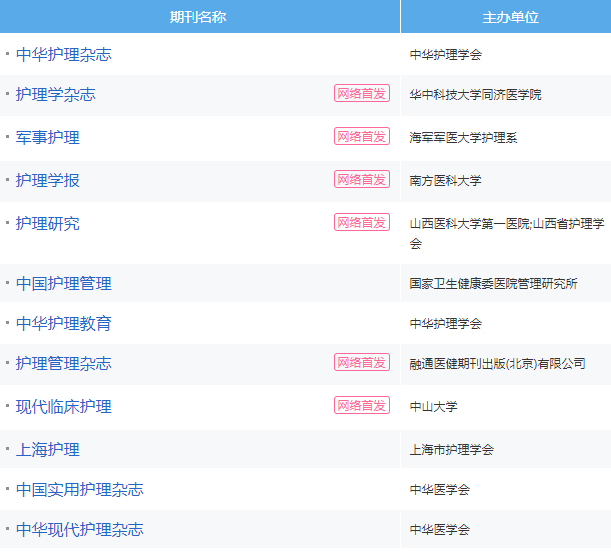The height and width of the screenshot is (556, 611).
Task: Open the 中华护理教育 journal link
Action: pos(64,324)
